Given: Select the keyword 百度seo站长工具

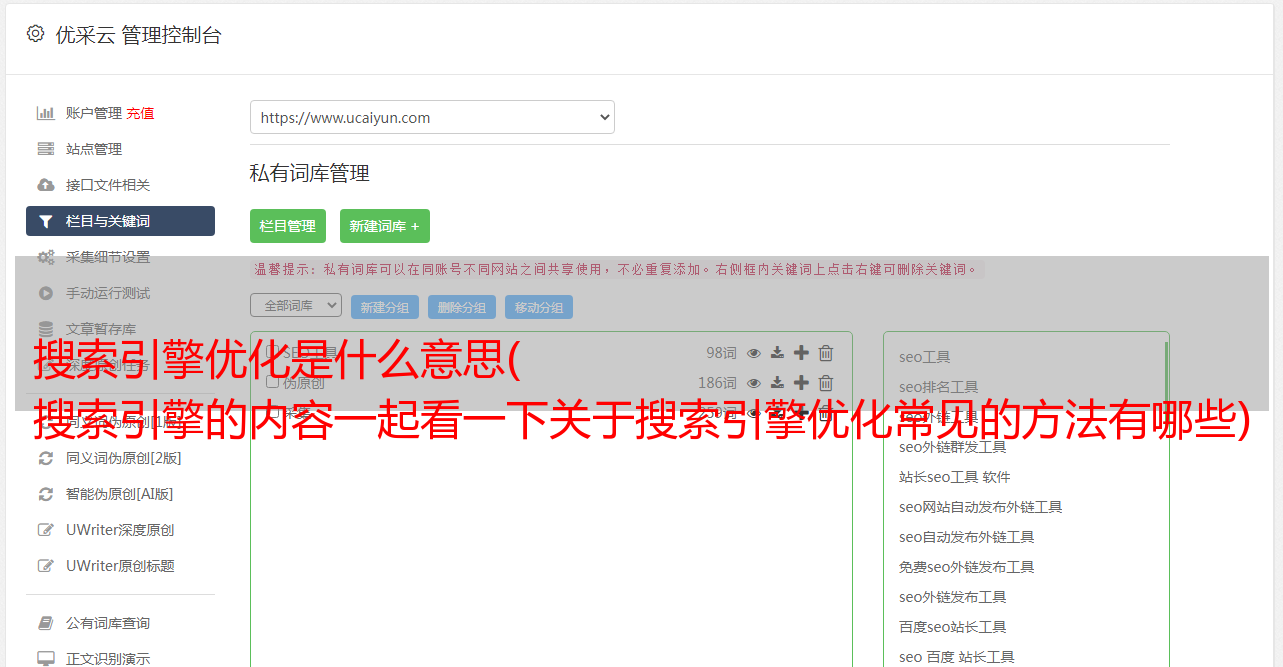Looking at the screenshot, I should click(953, 627).
